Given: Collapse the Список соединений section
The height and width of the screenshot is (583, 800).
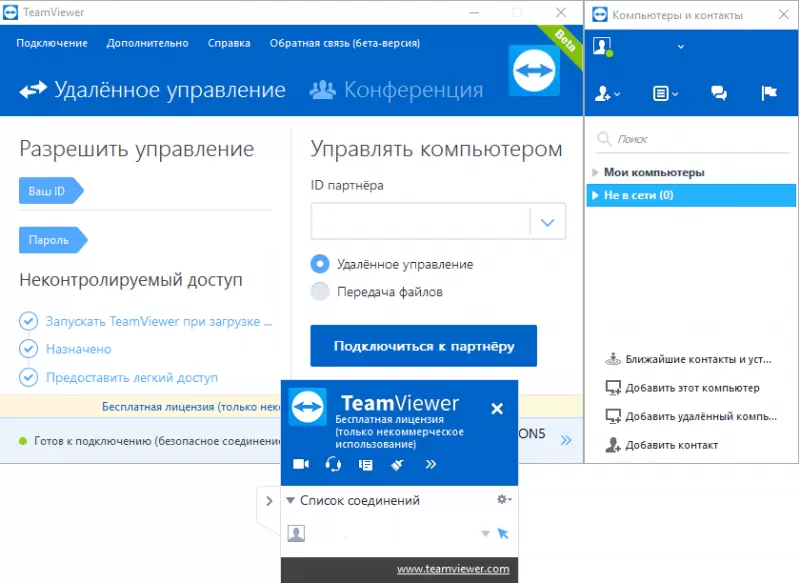Looking at the screenshot, I should point(290,500).
